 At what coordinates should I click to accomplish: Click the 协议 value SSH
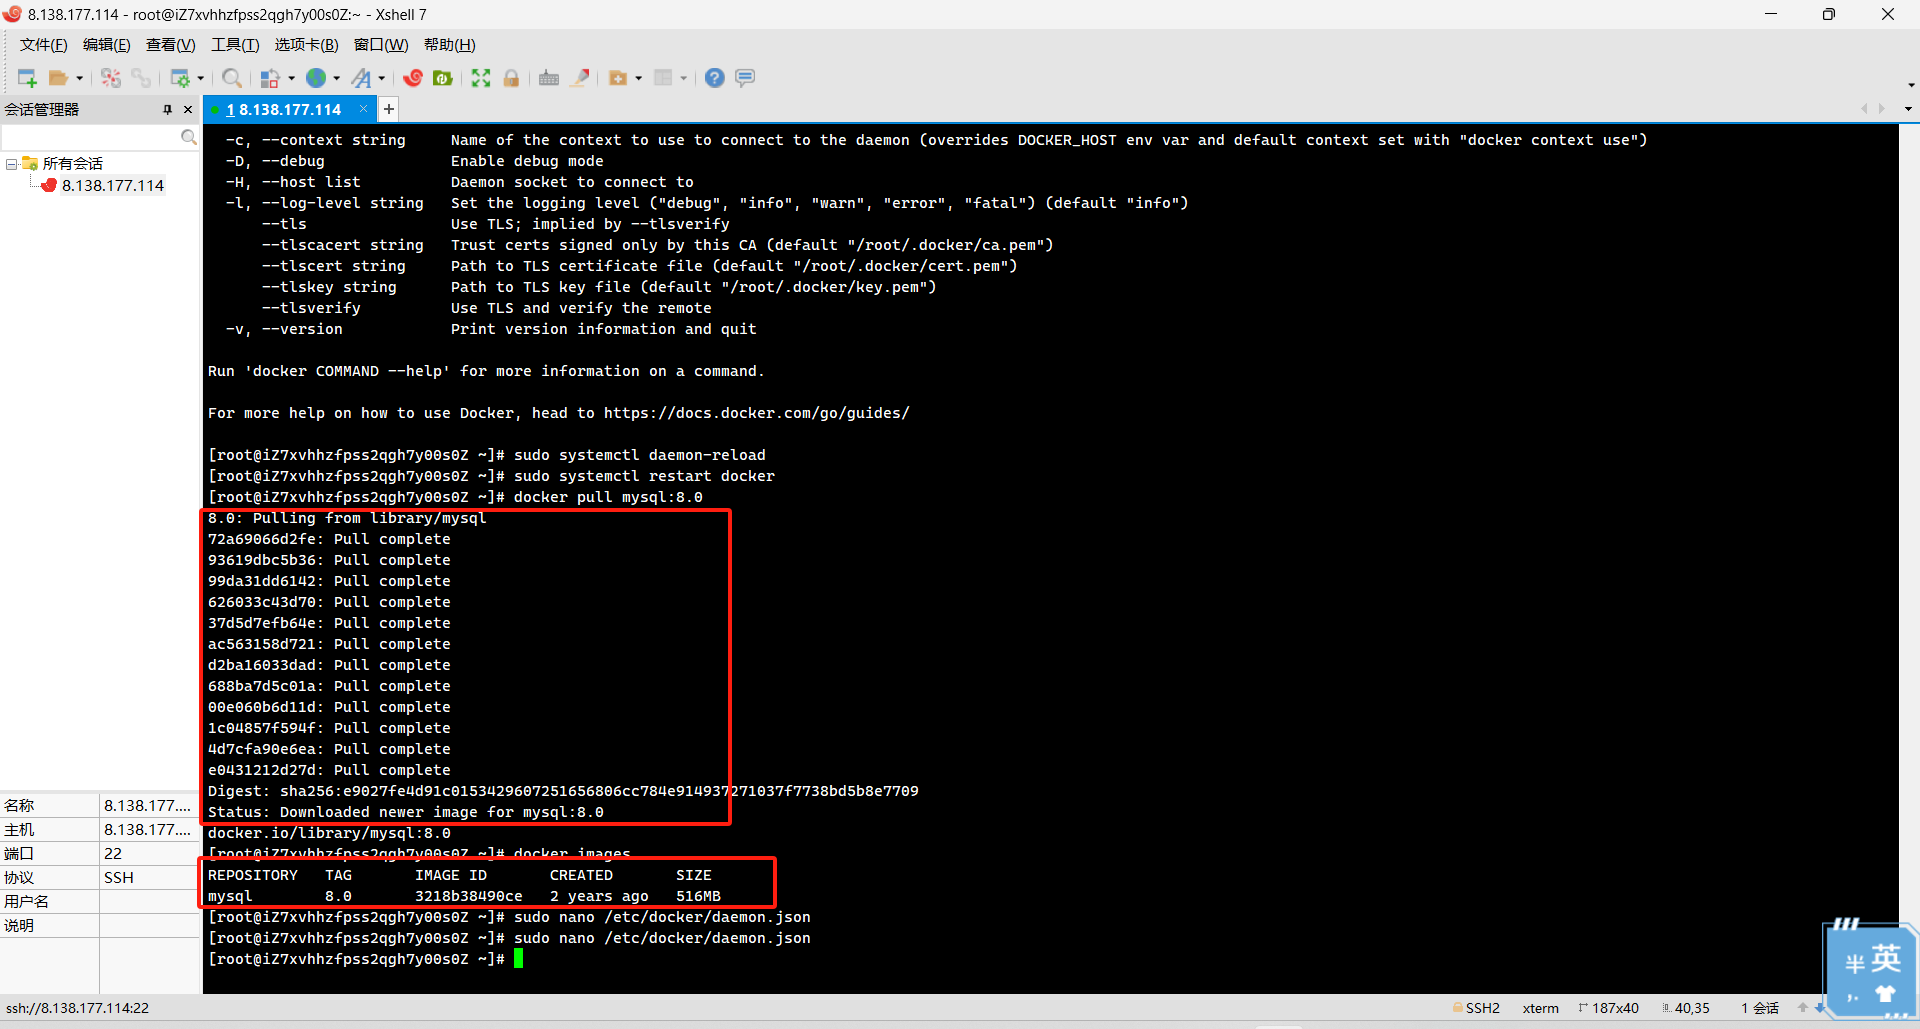(118, 878)
